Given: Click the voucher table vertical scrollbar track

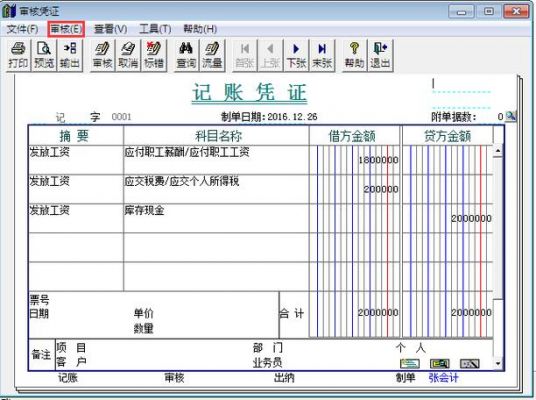Looking at the screenshot, I should tap(498, 256).
